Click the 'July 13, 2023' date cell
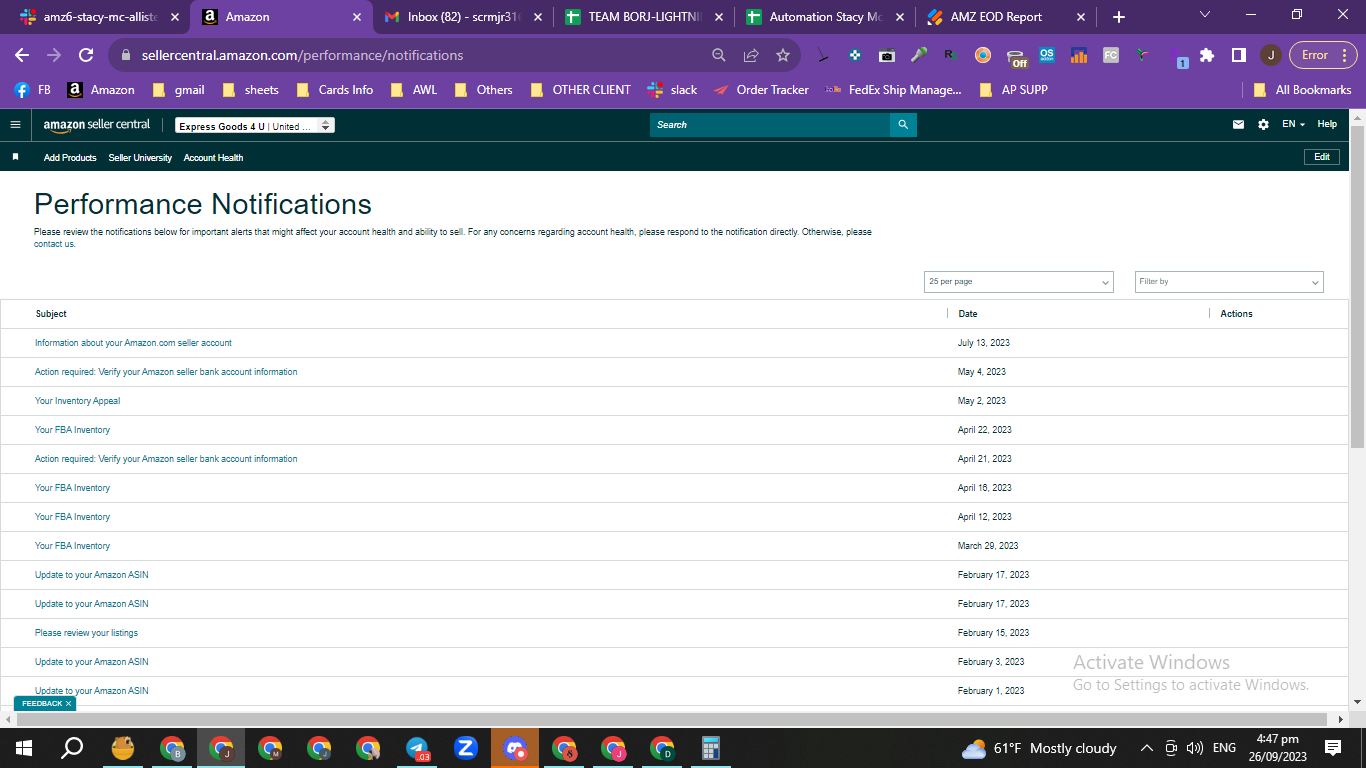The width and height of the screenshot is (1366, 768). [984, 343]
